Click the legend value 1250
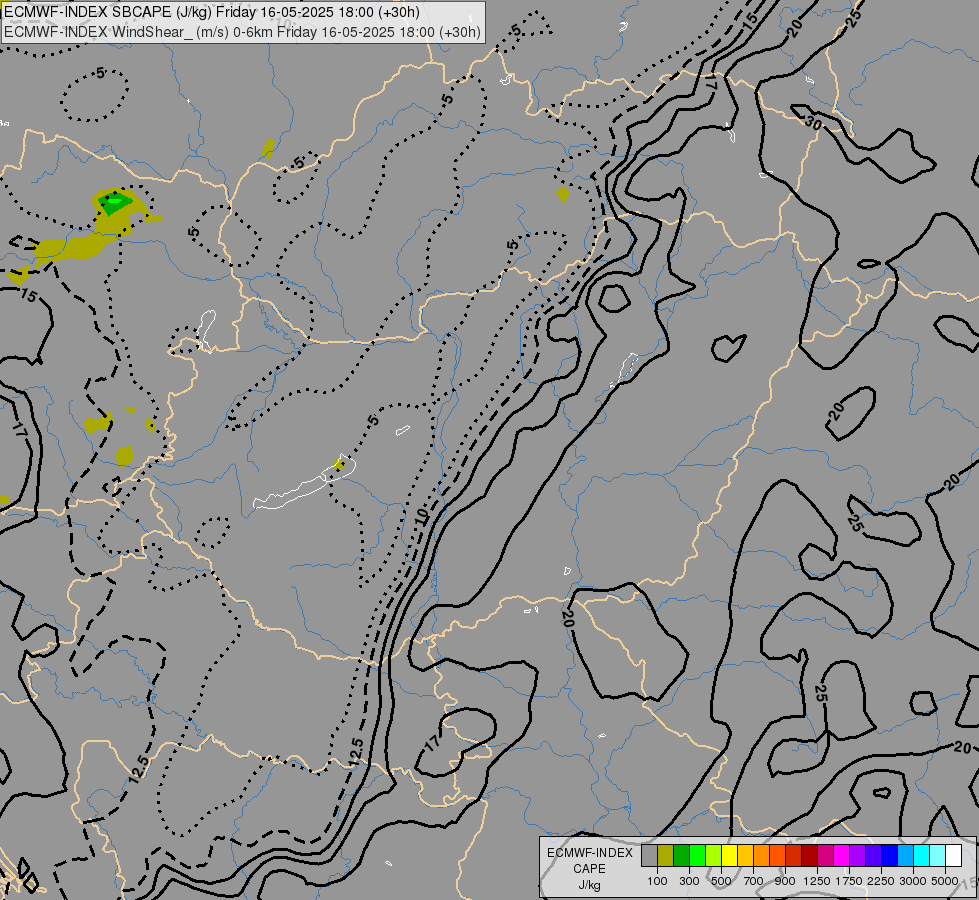This screenshot has height=900, width=979. coord(817,881)
